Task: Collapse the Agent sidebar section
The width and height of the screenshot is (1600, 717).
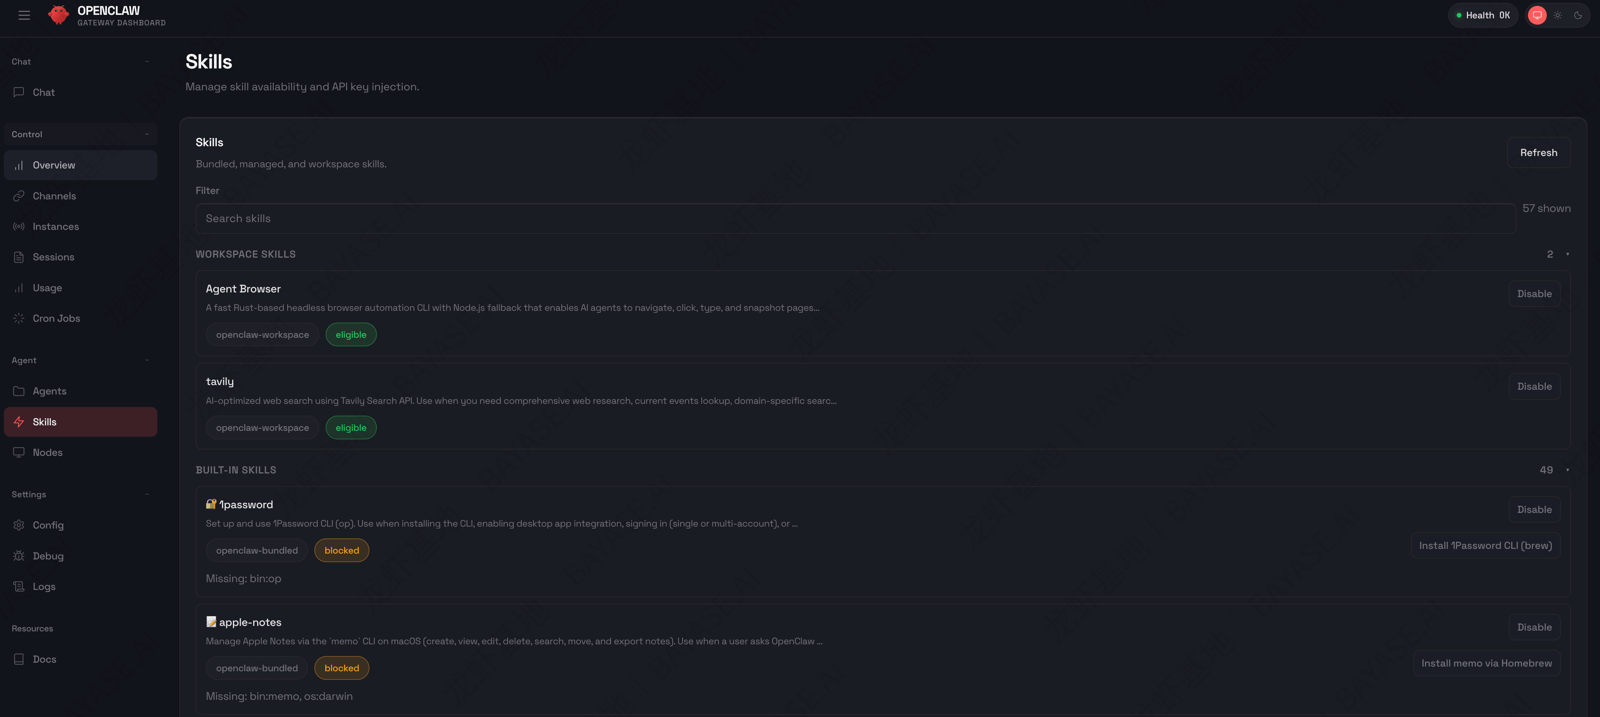Action: point(147,360)
